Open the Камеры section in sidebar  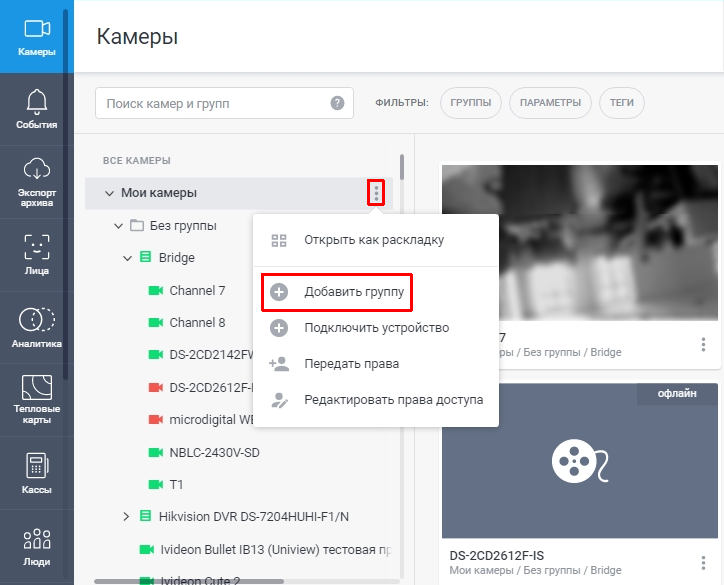click(x=36, y=36)
